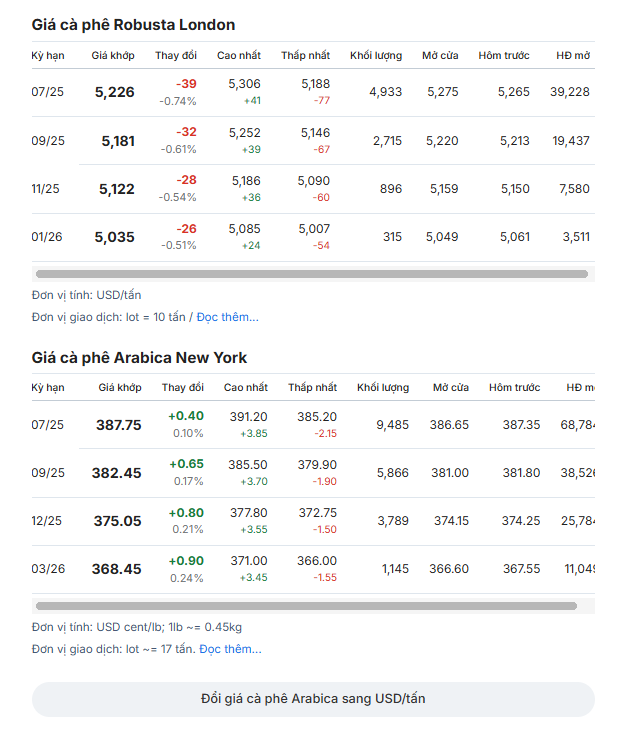Click Arabica volume 5,866

392,473
